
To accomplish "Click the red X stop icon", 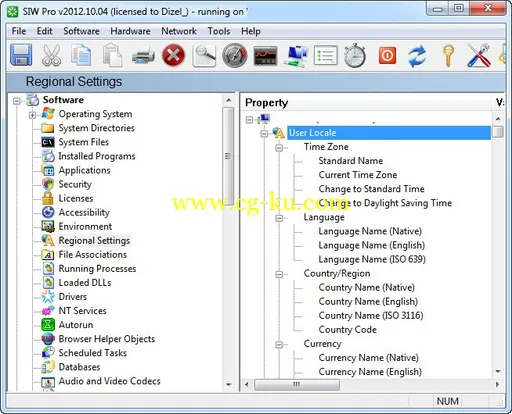I will coord(173,55).
